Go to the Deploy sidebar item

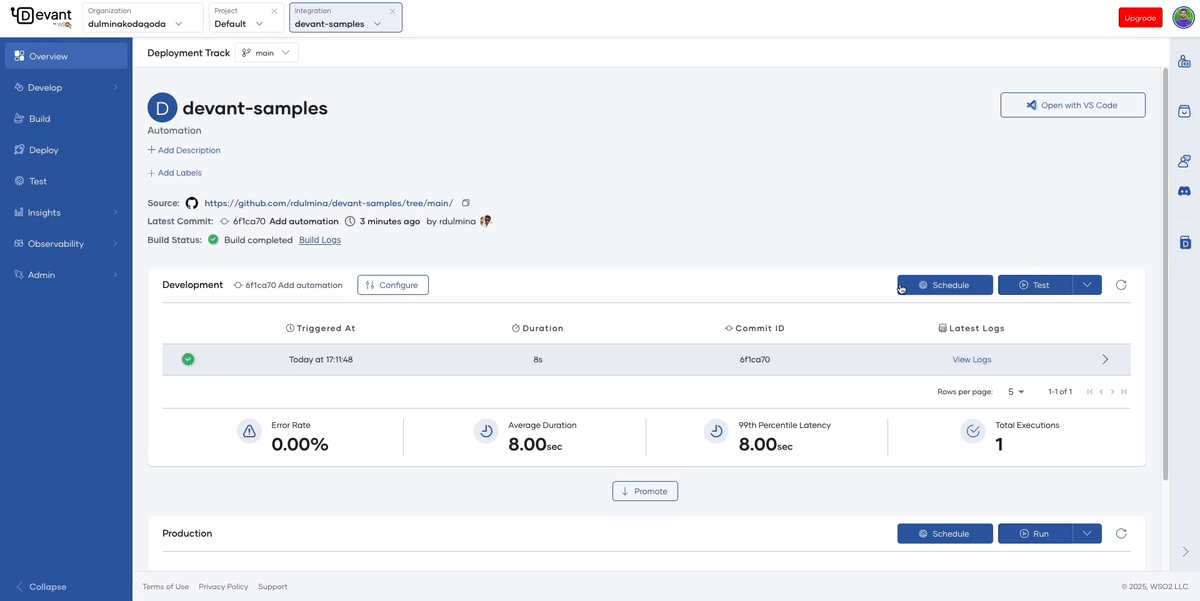(66, 150)
